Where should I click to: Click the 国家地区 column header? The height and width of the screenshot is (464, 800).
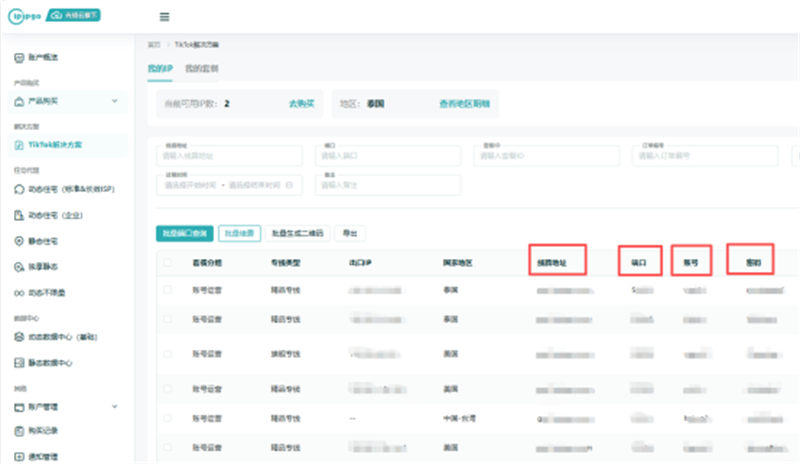tap(457, 263)
